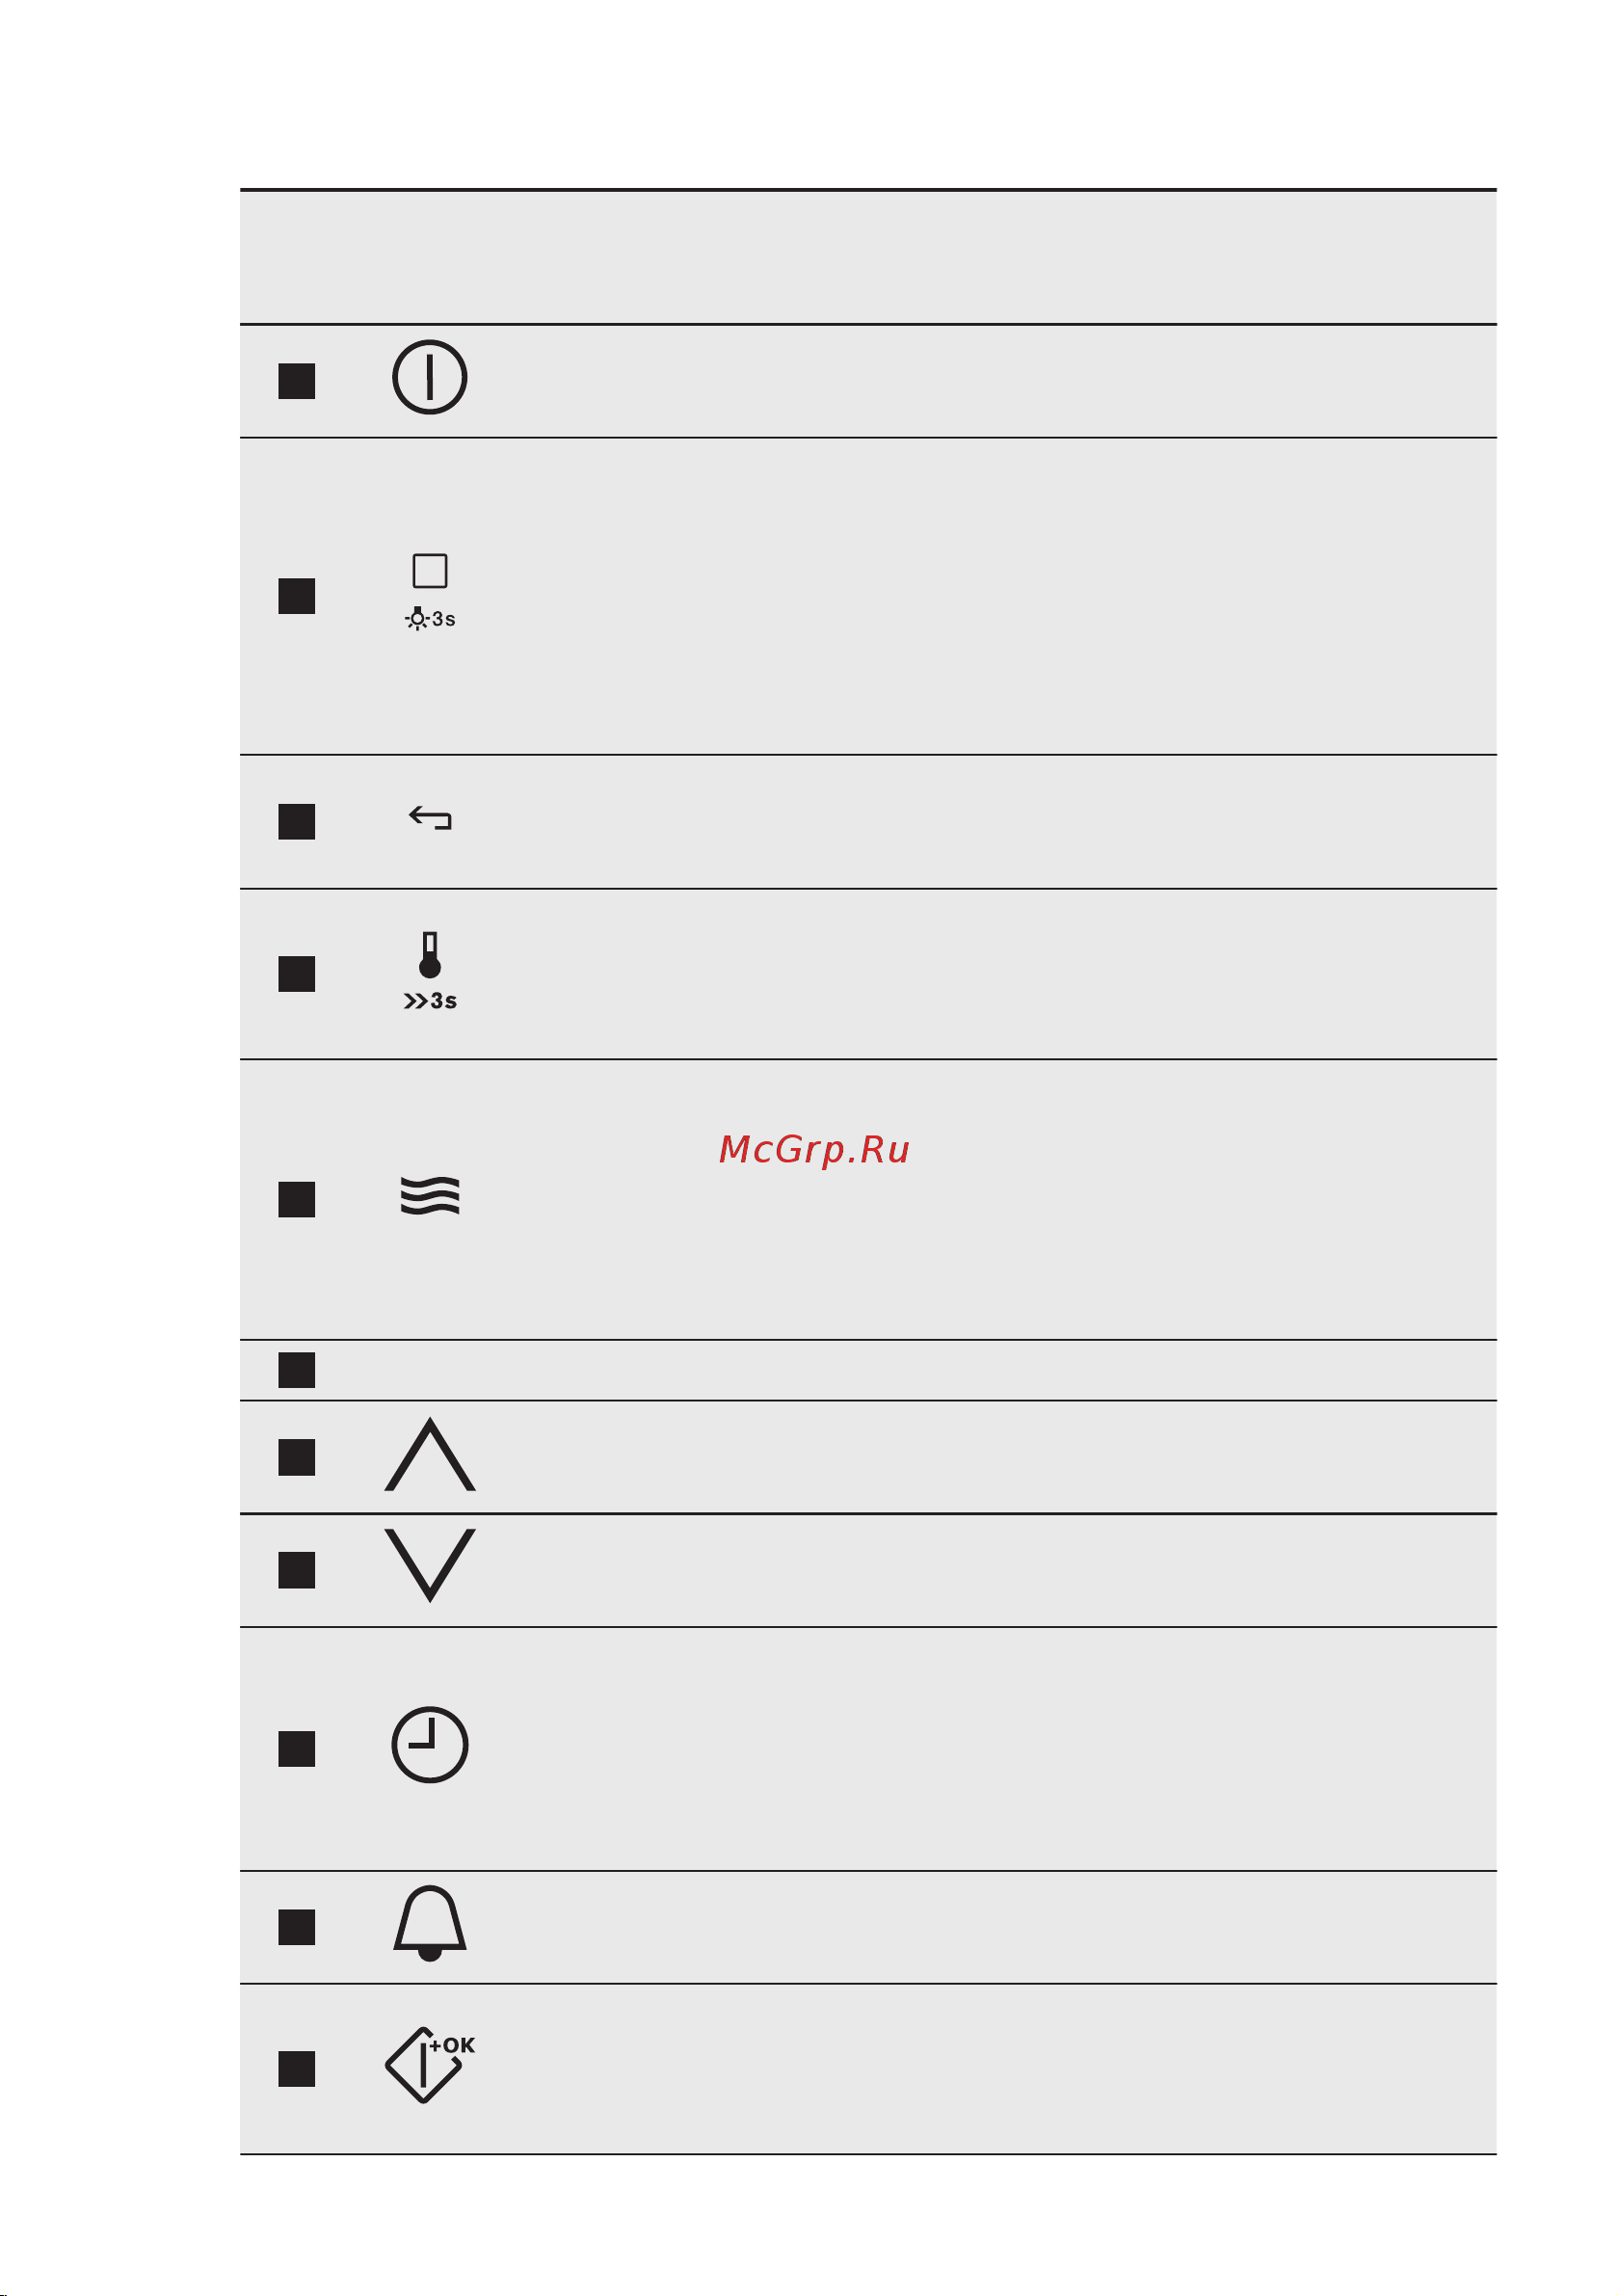Click the black square in the row without icon
Image resolution: width=1618 pixels, height=2296 pixels.
[x=297, y=1370]
